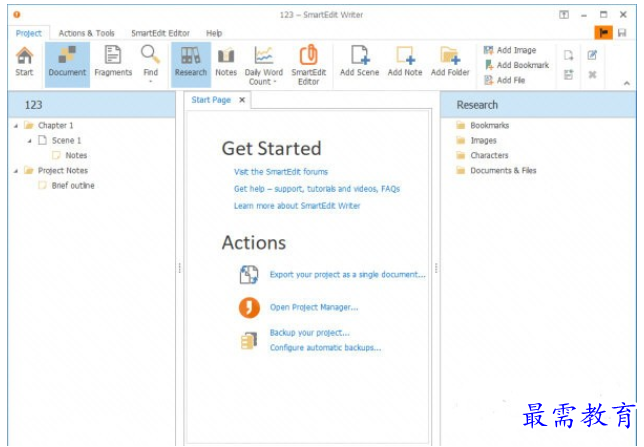
Task: Collapse the Project Notes tree node
Action: coord(16,171)
